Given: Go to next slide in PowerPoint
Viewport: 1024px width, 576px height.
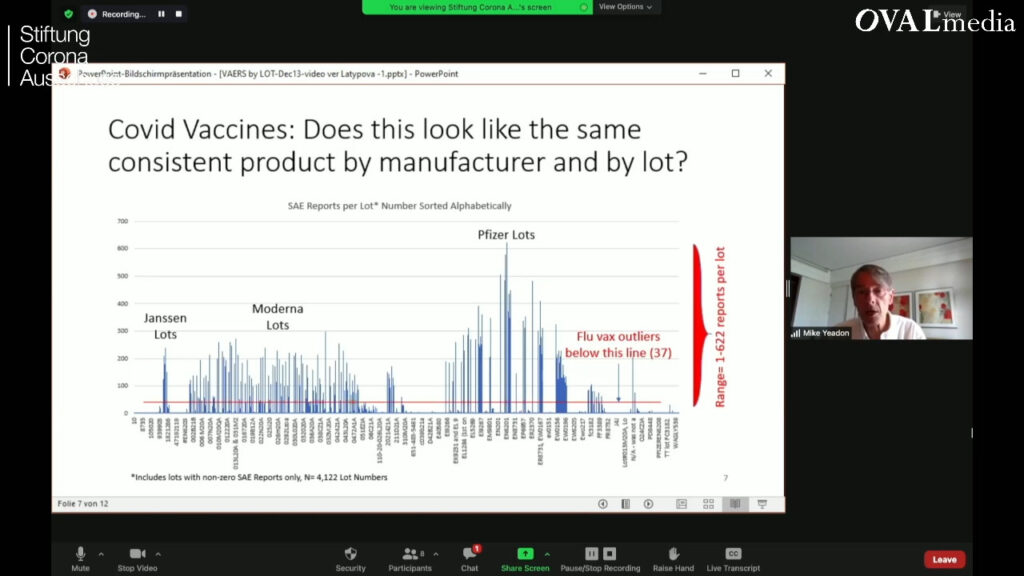Looking at the screenshot, I should (648, 504).
